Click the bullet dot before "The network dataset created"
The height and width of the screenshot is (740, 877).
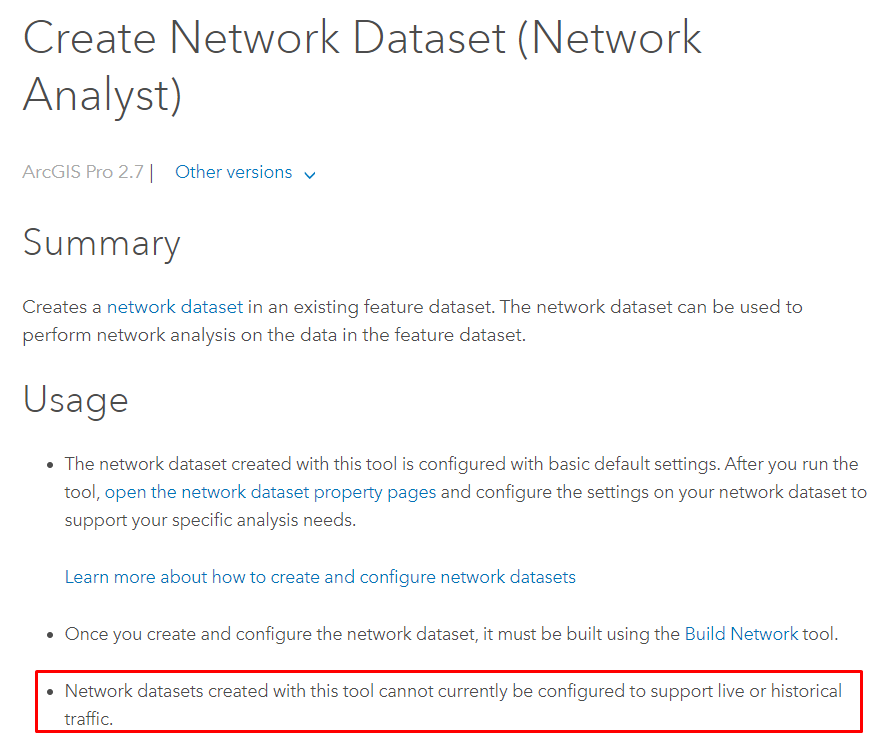50,465
